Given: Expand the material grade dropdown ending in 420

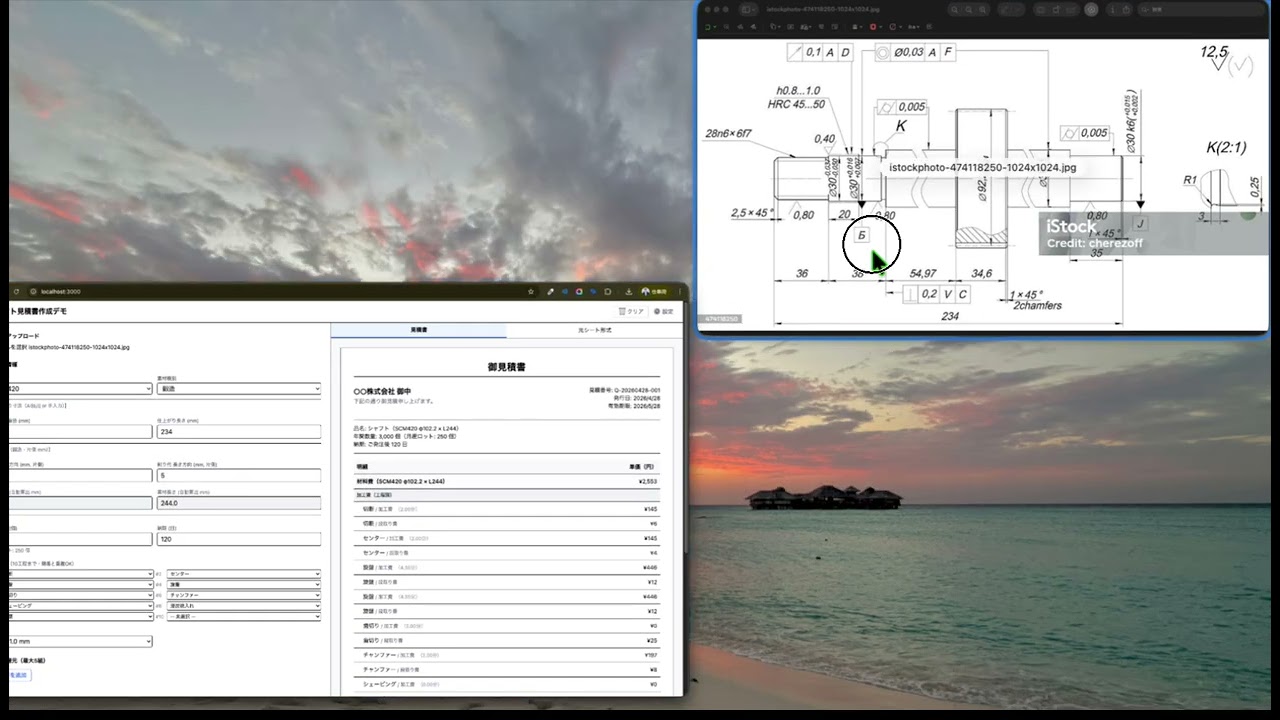Looking at the screenshot, I should tap(80, 388).
